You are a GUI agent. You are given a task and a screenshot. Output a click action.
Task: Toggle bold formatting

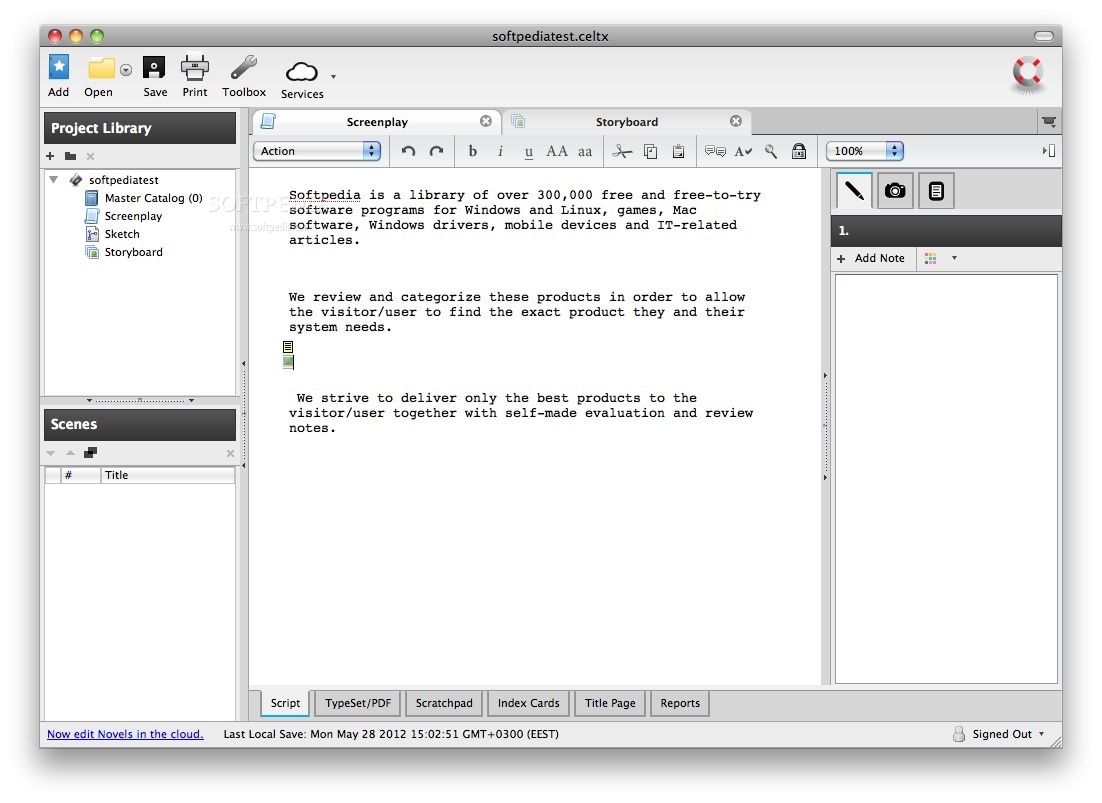(x=473, y=151)
